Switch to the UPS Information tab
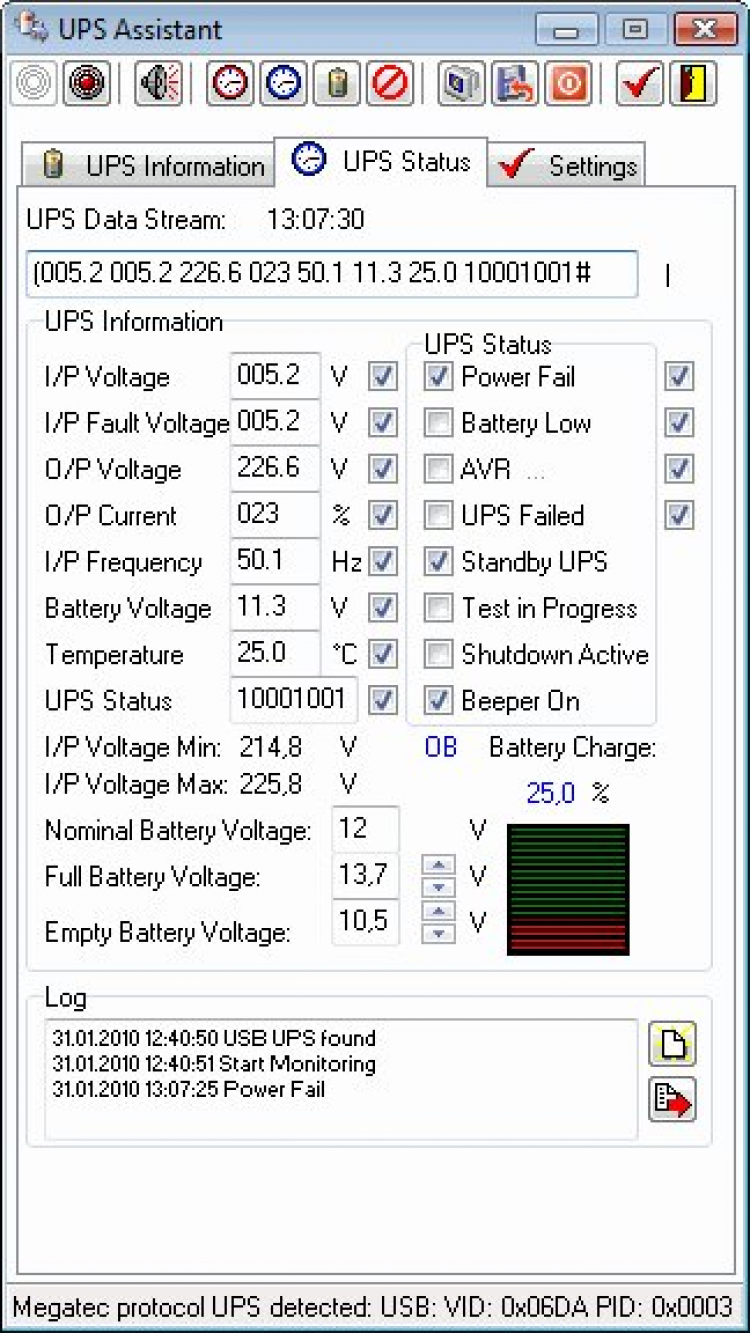Viewport: 750px width, 1333px height. [146, 166]
